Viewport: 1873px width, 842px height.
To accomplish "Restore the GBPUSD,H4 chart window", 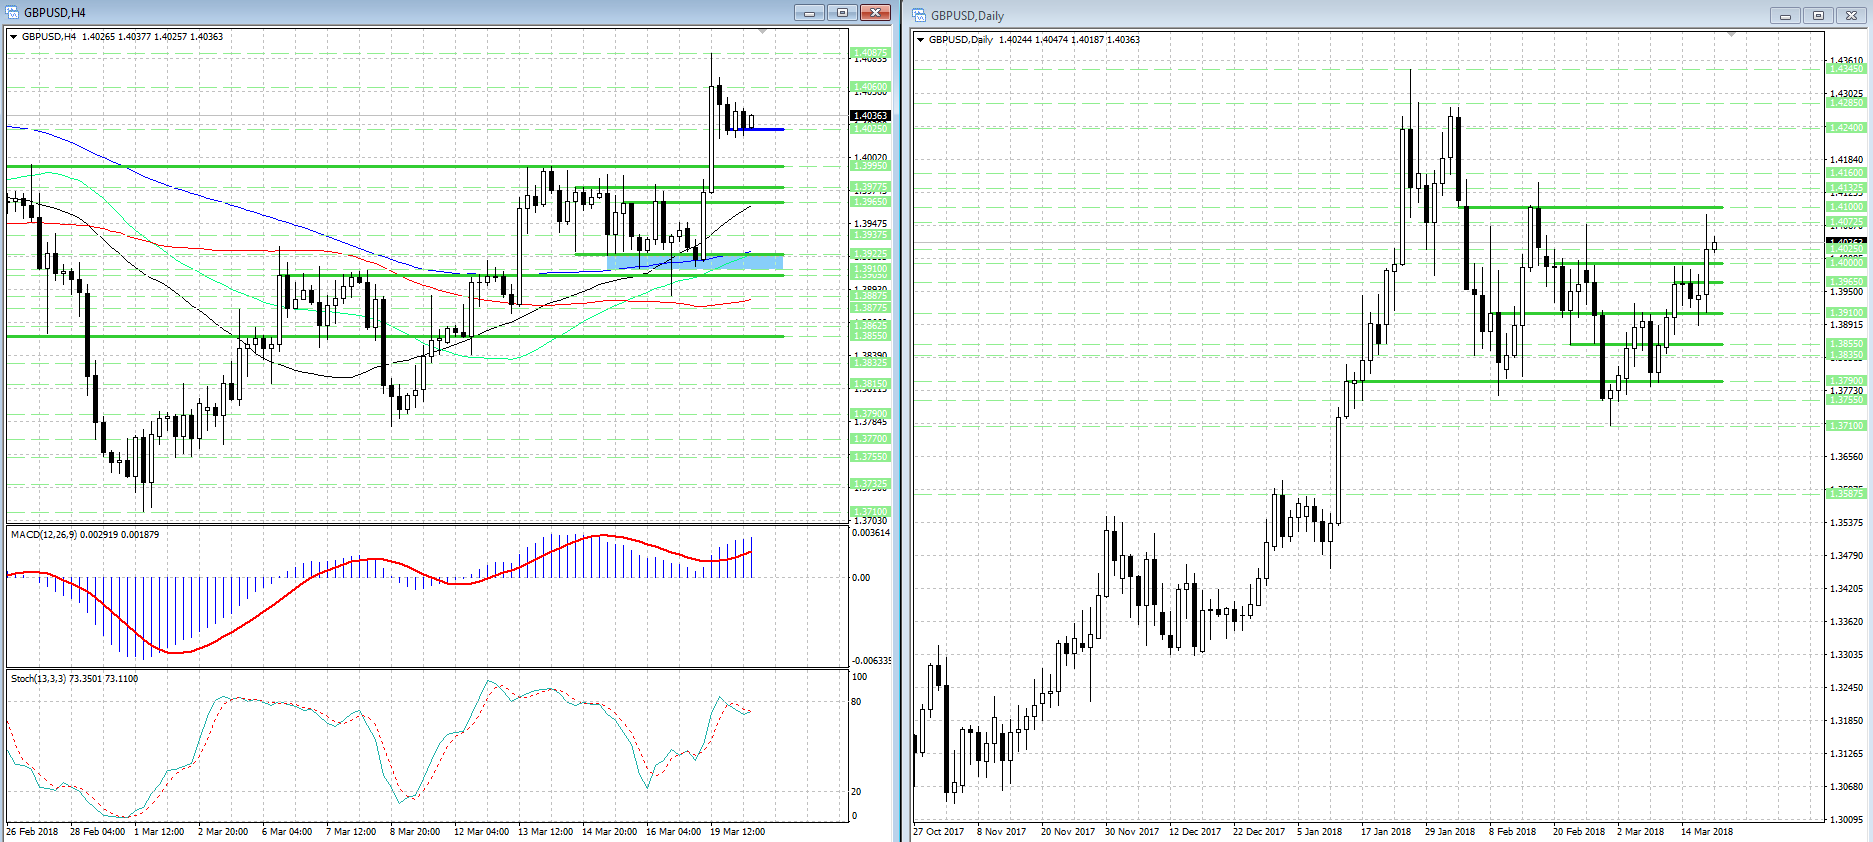I will coord(842,13).
